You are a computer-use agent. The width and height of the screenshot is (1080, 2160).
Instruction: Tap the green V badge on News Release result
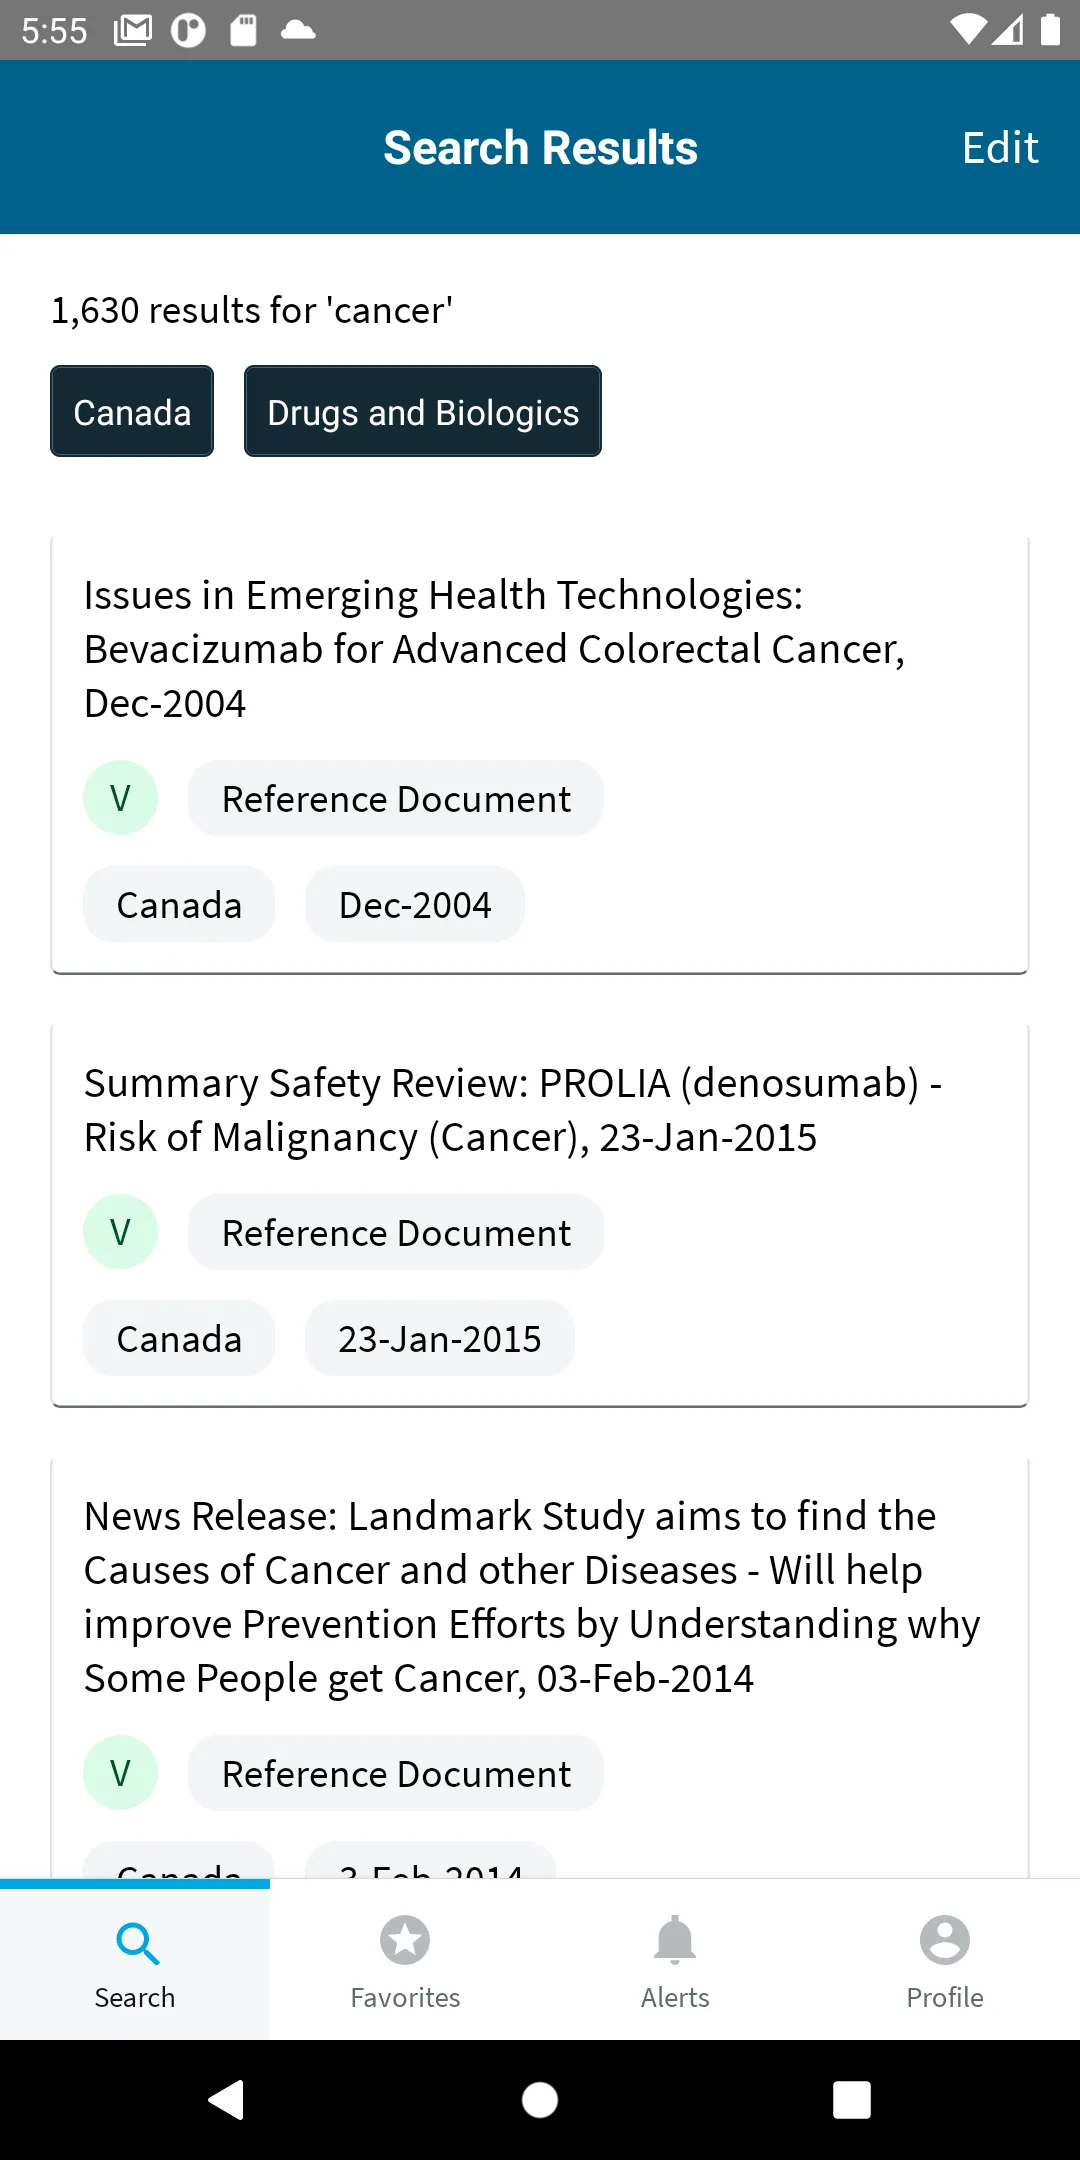point(120,1773)
